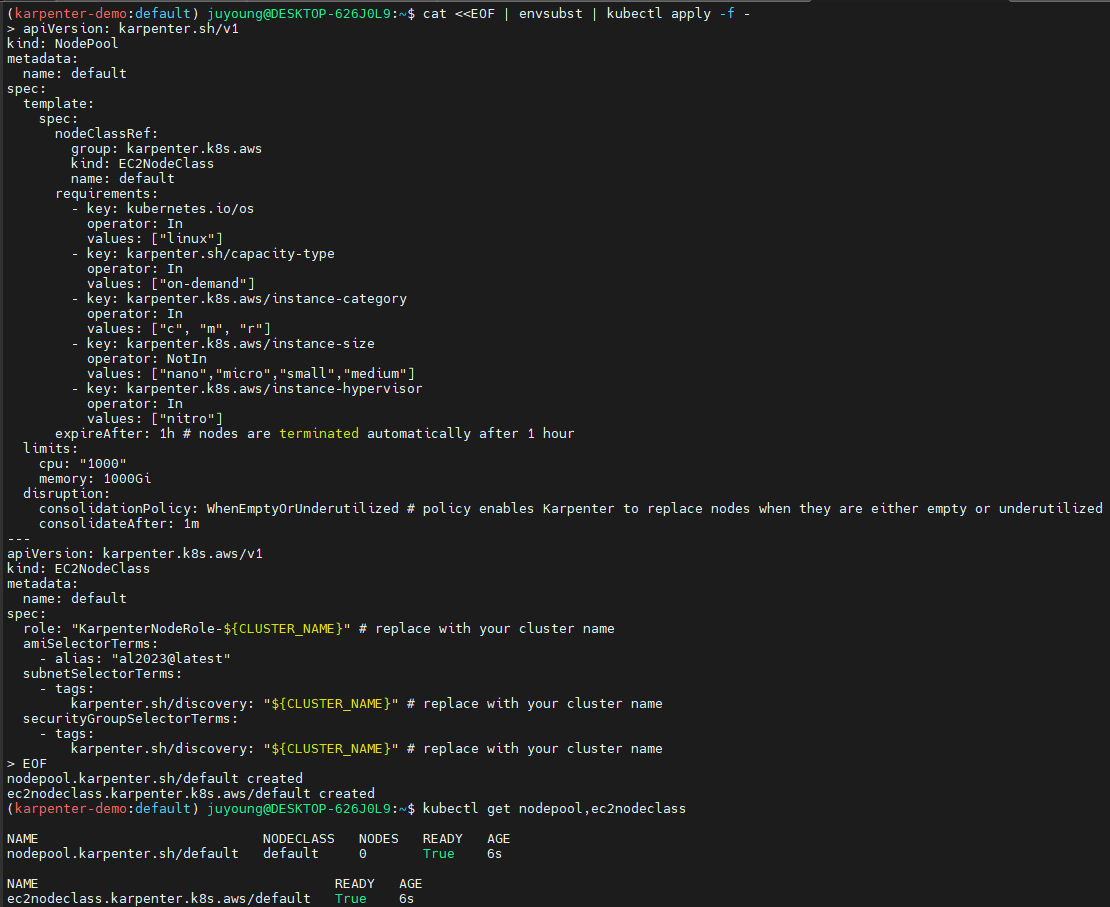Click 'apiVersion: karpenter.k8s.aws/v1' line
This screenshot has height=907, width=1110.
pyautogui.click(x=135, y=554)
